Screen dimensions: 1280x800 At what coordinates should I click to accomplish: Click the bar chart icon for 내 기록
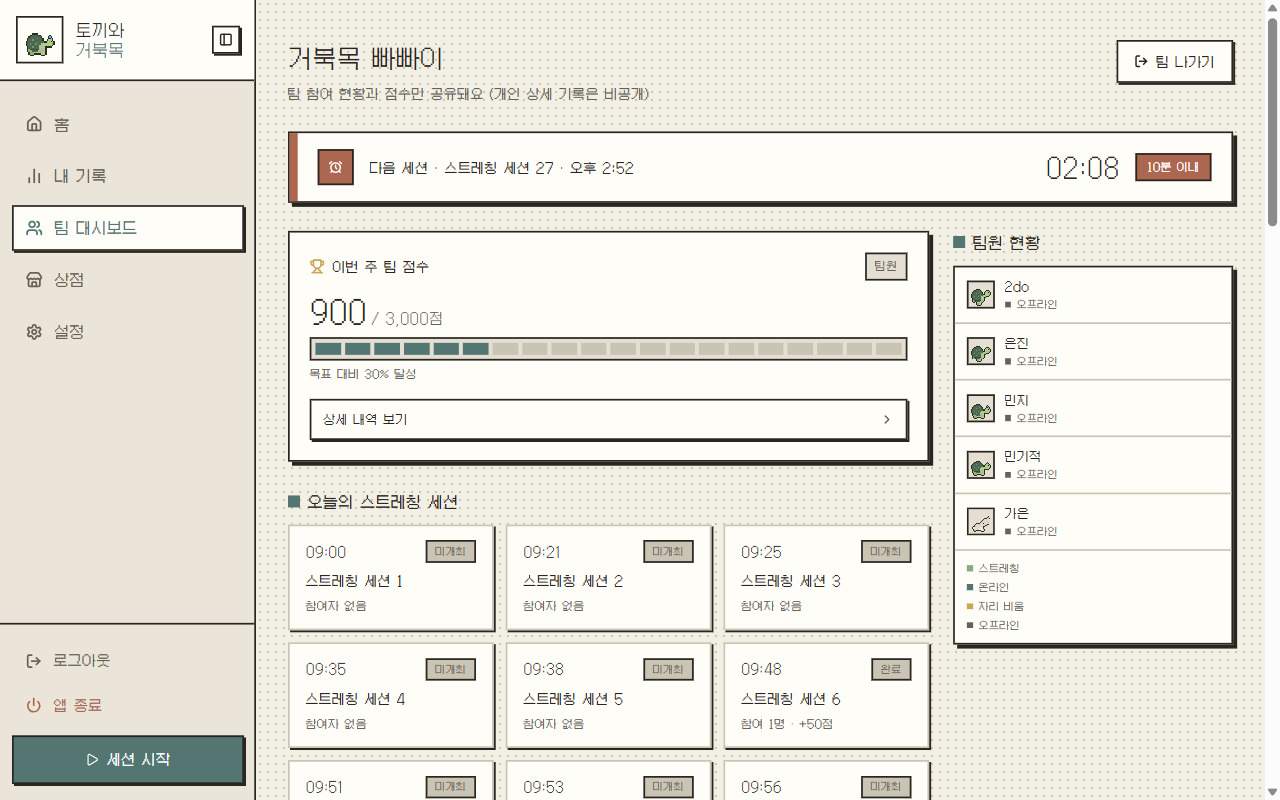click(x=34, y=176)
